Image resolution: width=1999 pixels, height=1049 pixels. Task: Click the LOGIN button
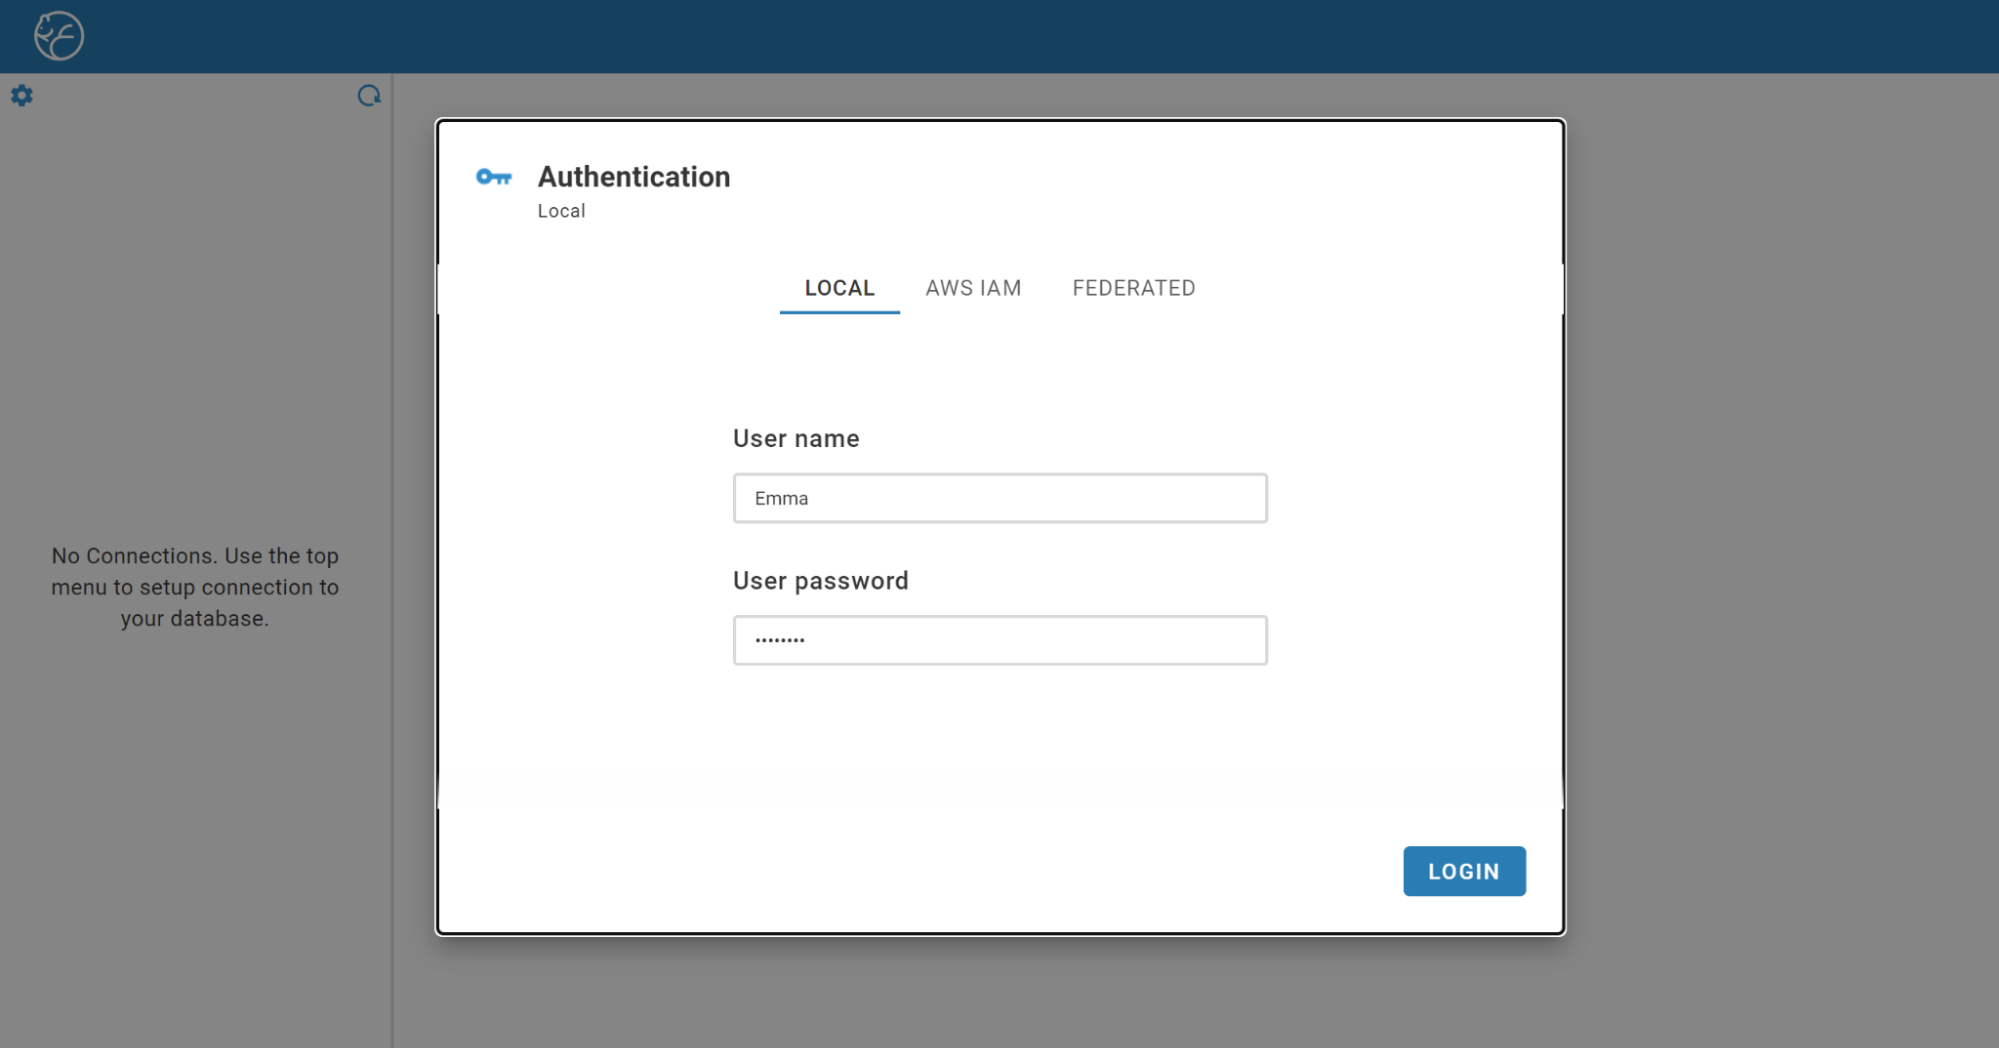tap(1464, 871)
